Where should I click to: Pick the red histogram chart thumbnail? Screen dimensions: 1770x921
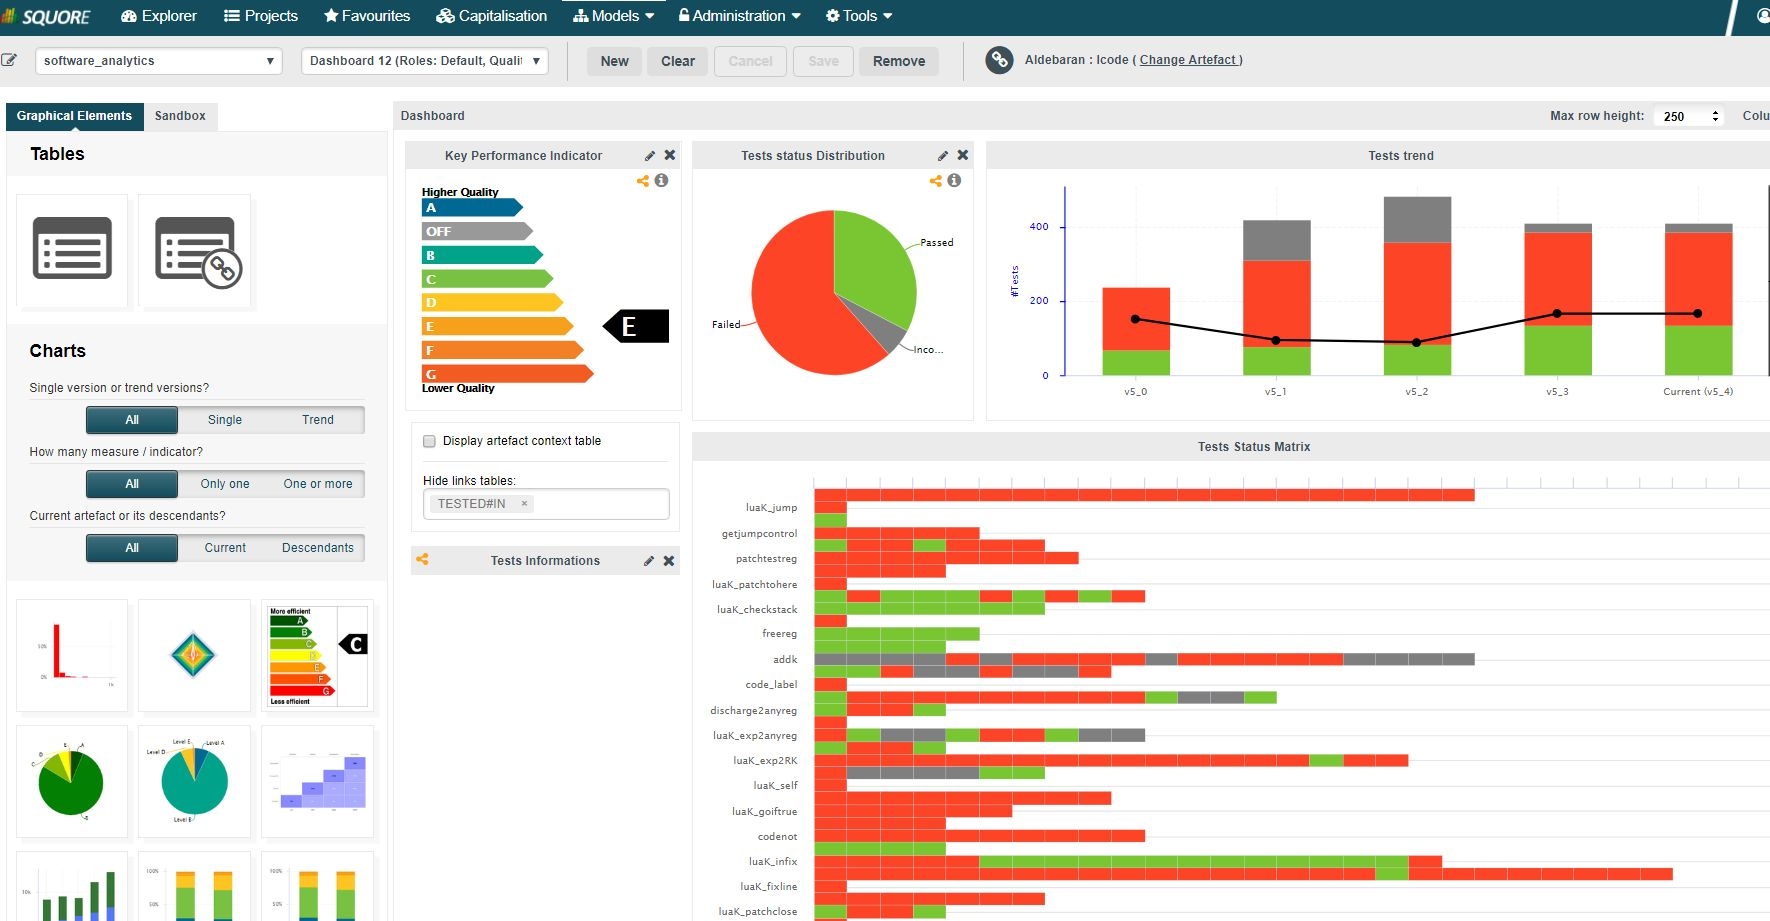point(72,655)
